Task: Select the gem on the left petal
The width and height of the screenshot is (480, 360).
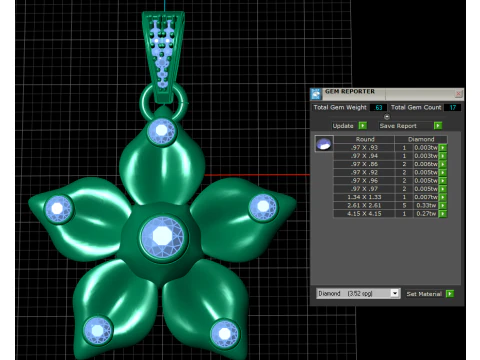Action: 58,209
